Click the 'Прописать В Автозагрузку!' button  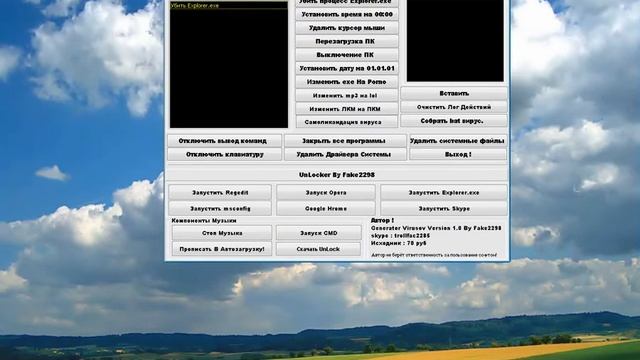point(222,249)
